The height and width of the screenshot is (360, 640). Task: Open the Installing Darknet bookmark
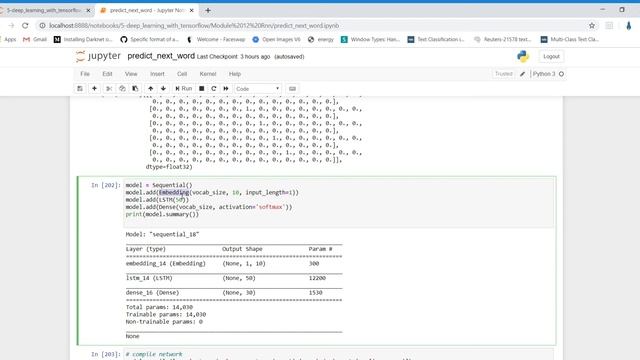pyautogui.click(x=83, y=39)
